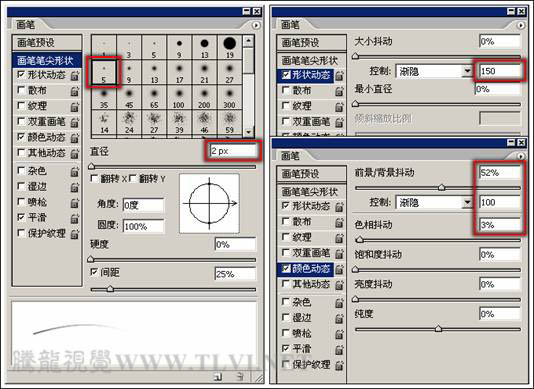Toggle the 翻转 X checkbox
Viewport: 534px width, 389px height.
pos(94,178)
